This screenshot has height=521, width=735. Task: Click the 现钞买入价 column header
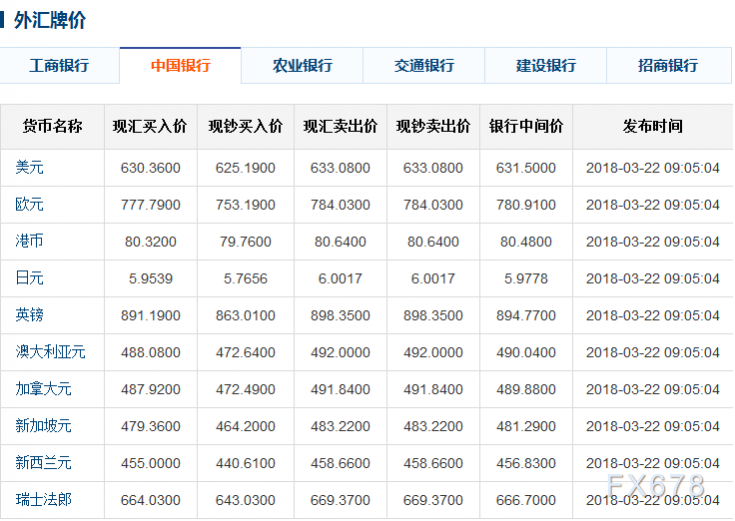(245, 127)
